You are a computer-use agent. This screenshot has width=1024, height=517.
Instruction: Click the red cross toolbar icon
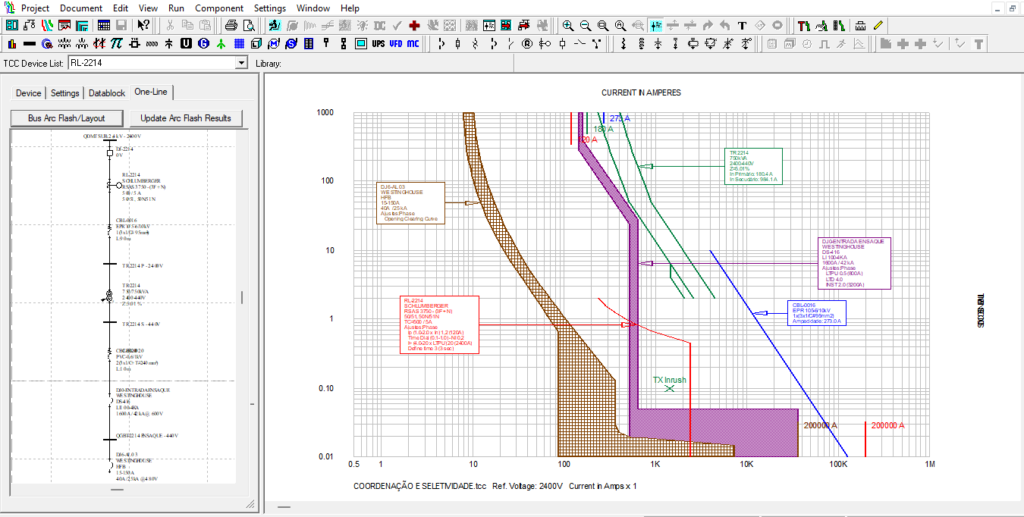click(415, 25)
